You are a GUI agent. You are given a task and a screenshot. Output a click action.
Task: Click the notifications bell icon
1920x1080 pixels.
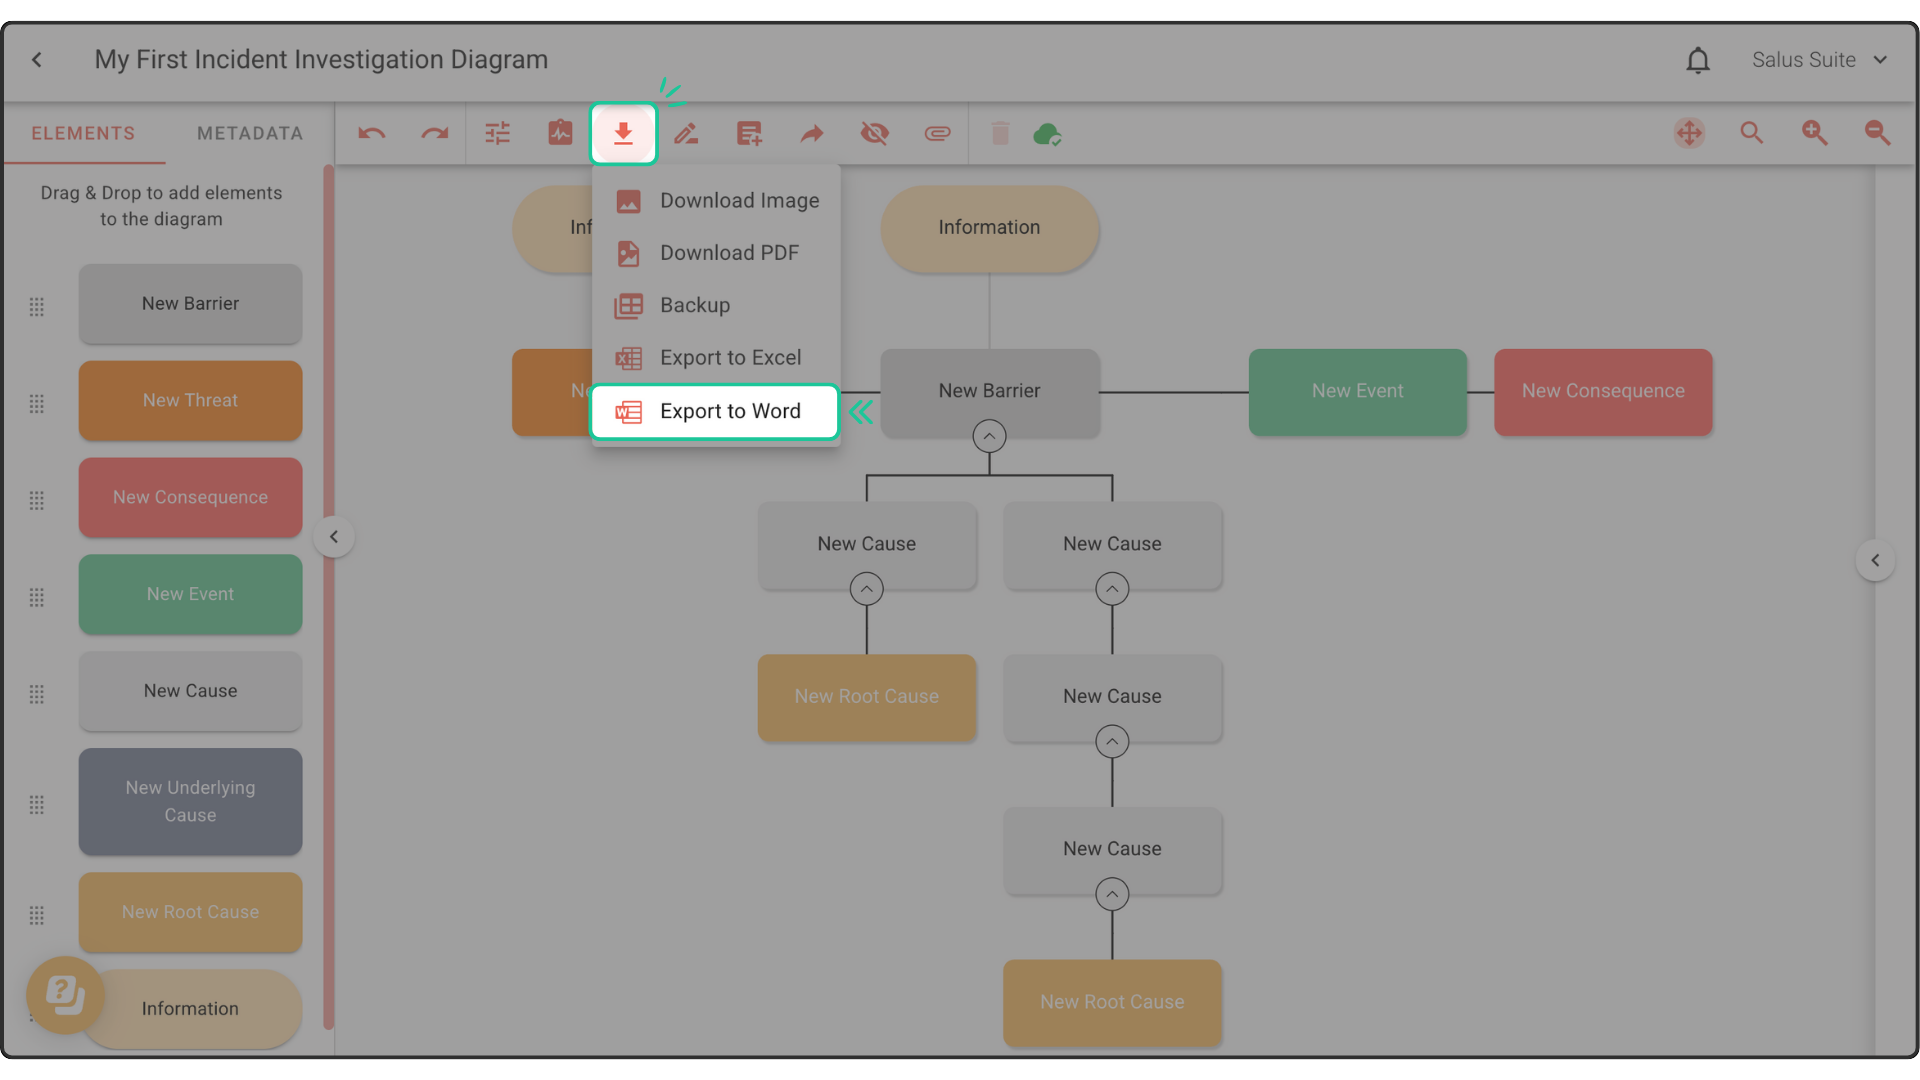(1698, 60)
